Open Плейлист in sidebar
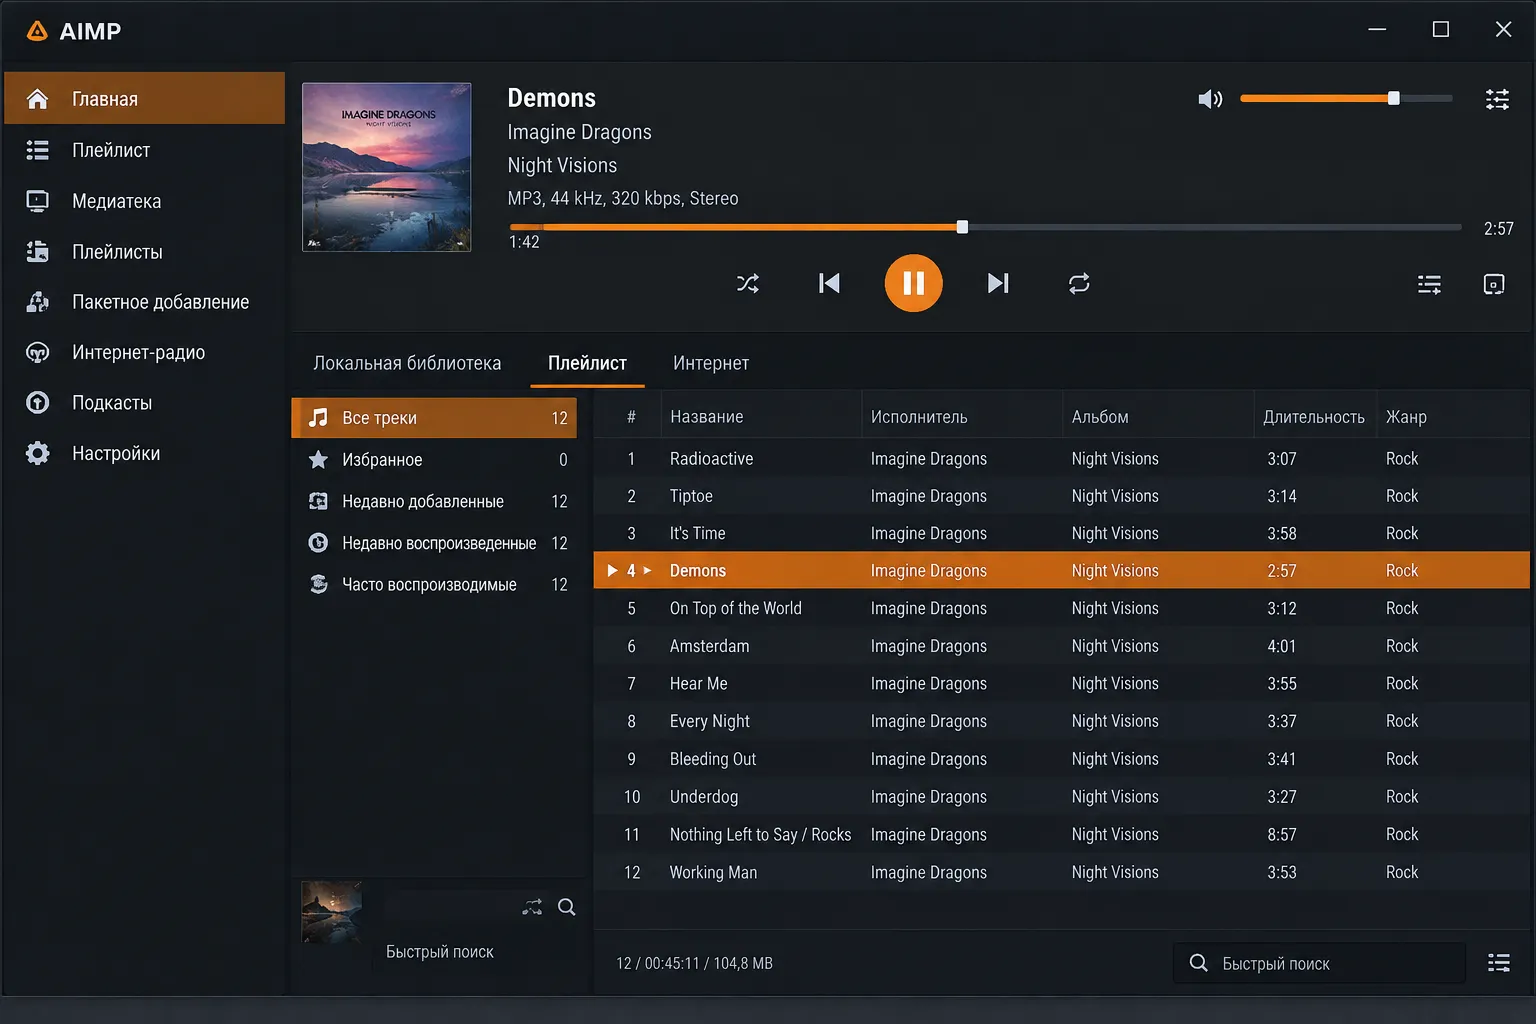The width and height of the screenshot is (1536, 1024). coord(145,150)
